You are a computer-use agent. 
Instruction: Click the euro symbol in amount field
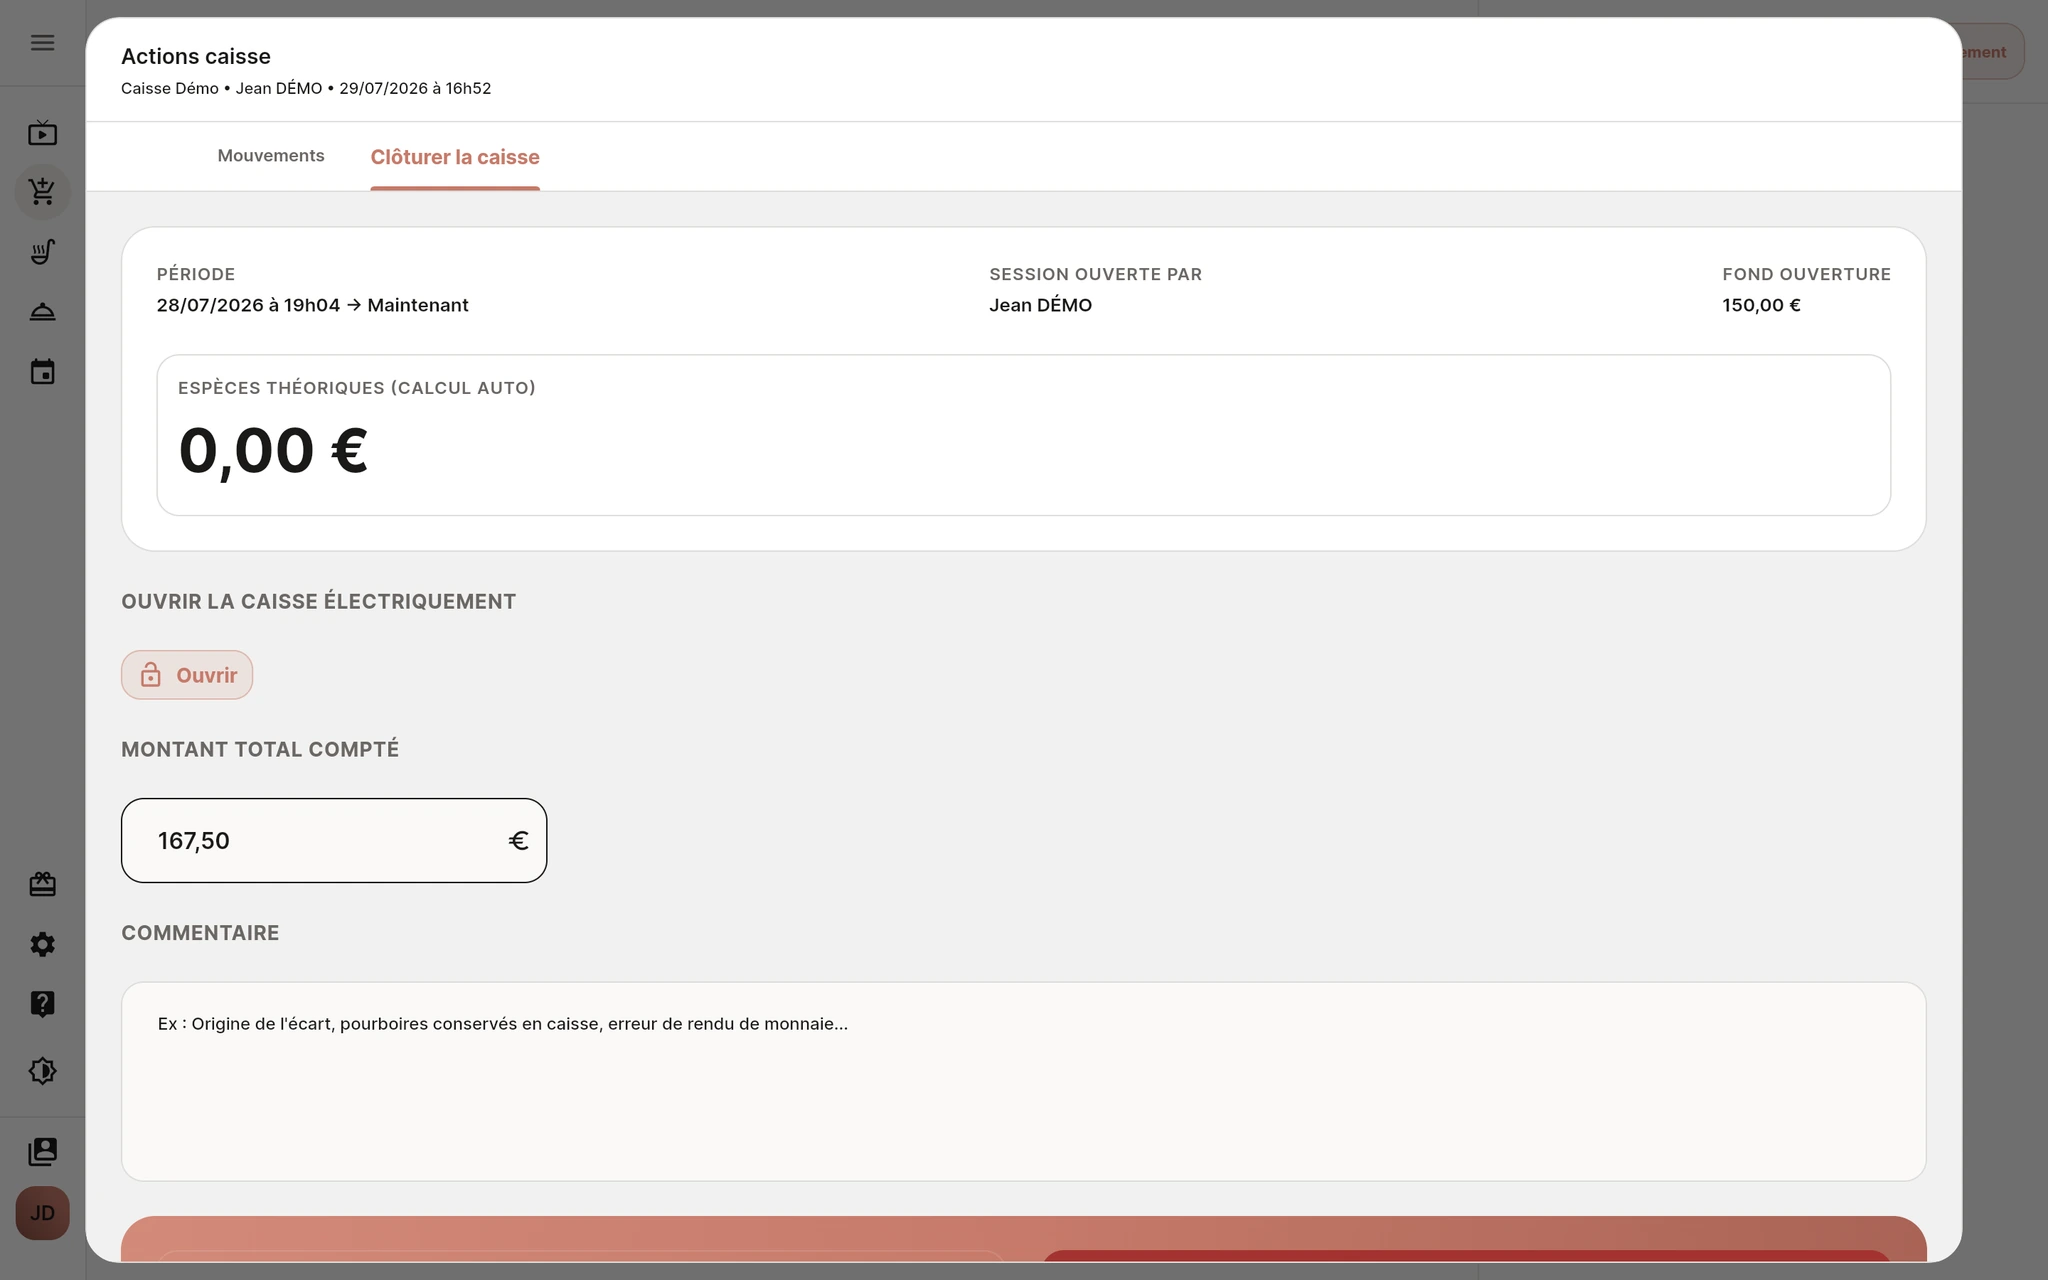(x=518, y=840)
